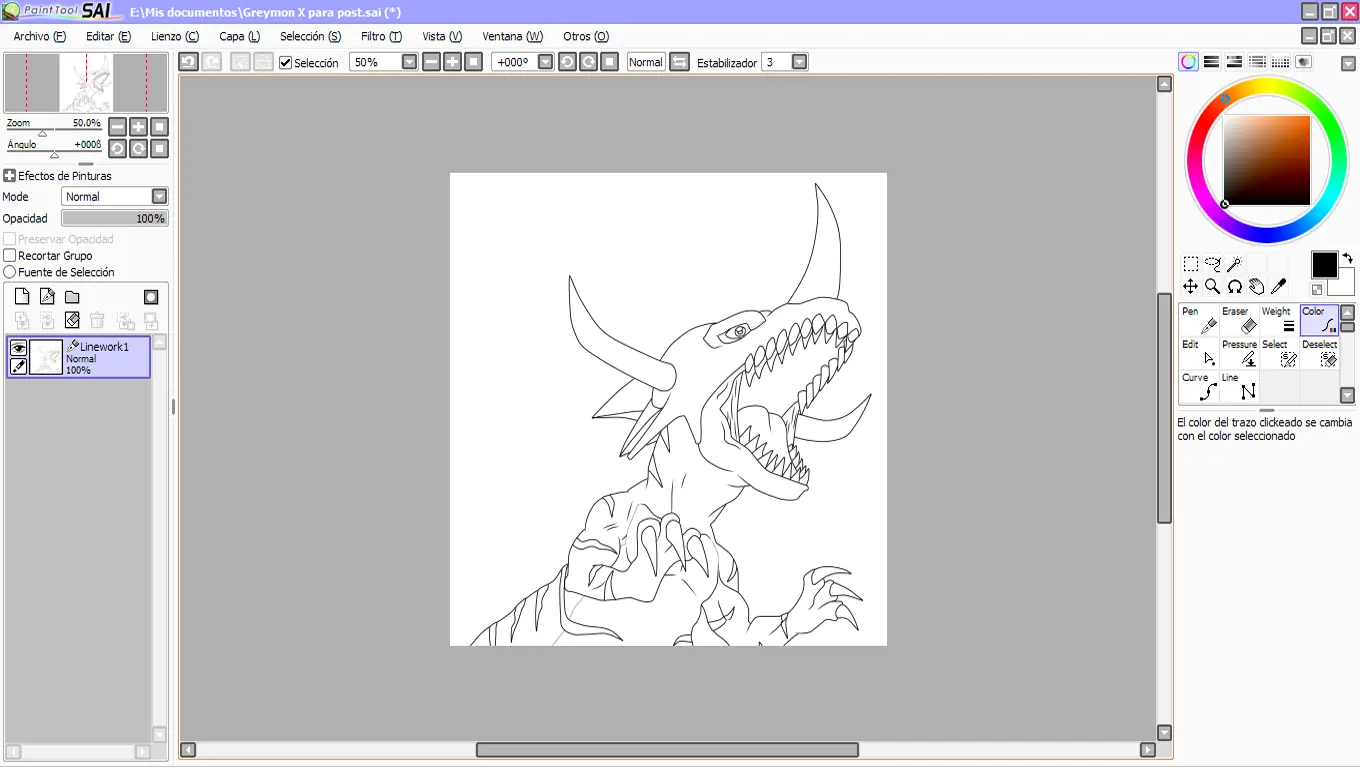
Task: Click the navigator preview thumbnail
Action: coord(86,83)
